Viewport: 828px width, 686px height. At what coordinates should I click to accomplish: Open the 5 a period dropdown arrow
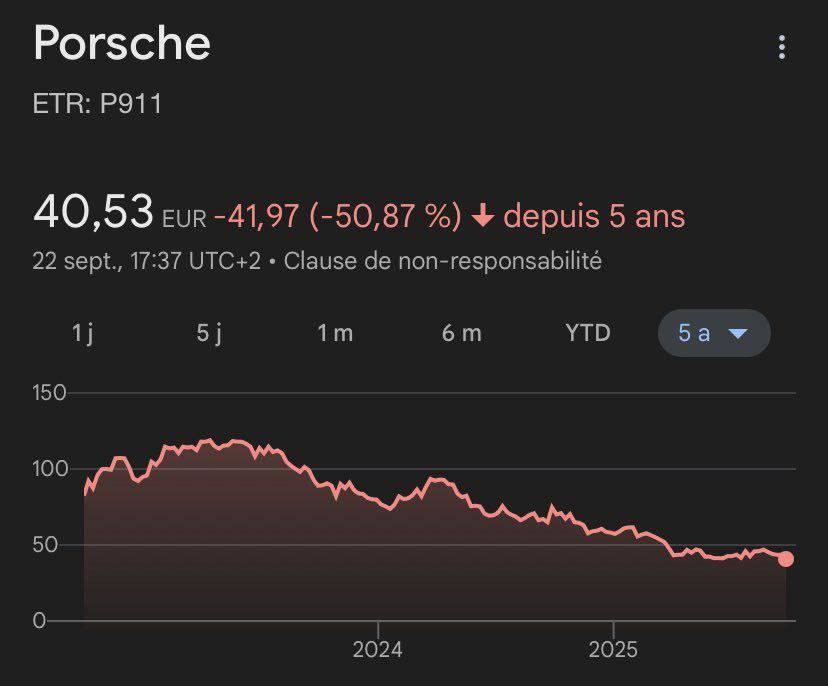(737, 334)
